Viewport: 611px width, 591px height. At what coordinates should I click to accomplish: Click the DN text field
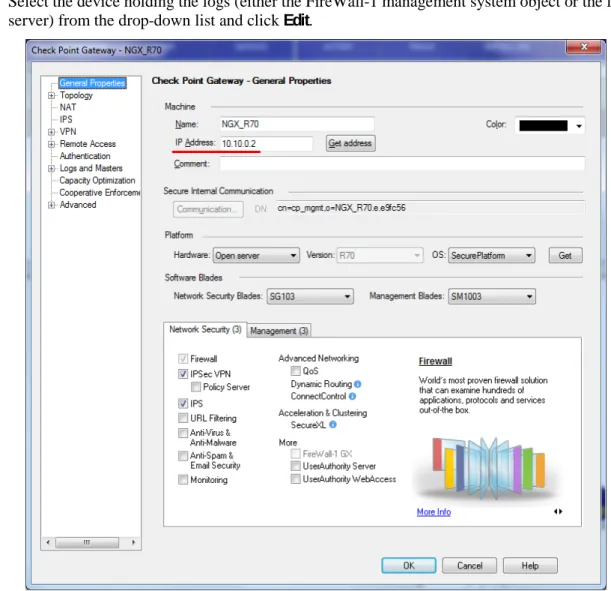point(430,208)
